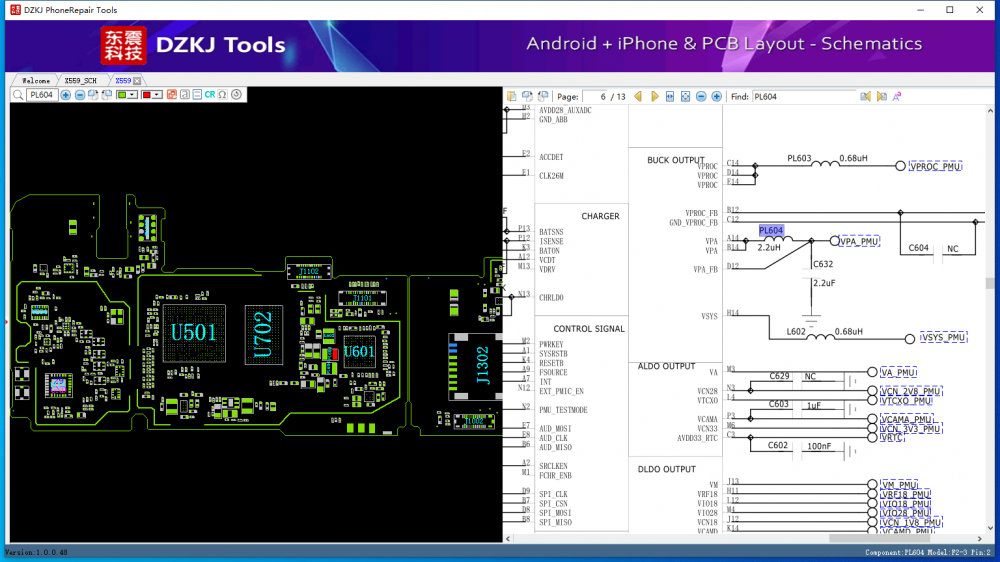Click the find previous result icon
Image resolution: width=1000 pixels, height=562 pixels.
click(866, 96)
